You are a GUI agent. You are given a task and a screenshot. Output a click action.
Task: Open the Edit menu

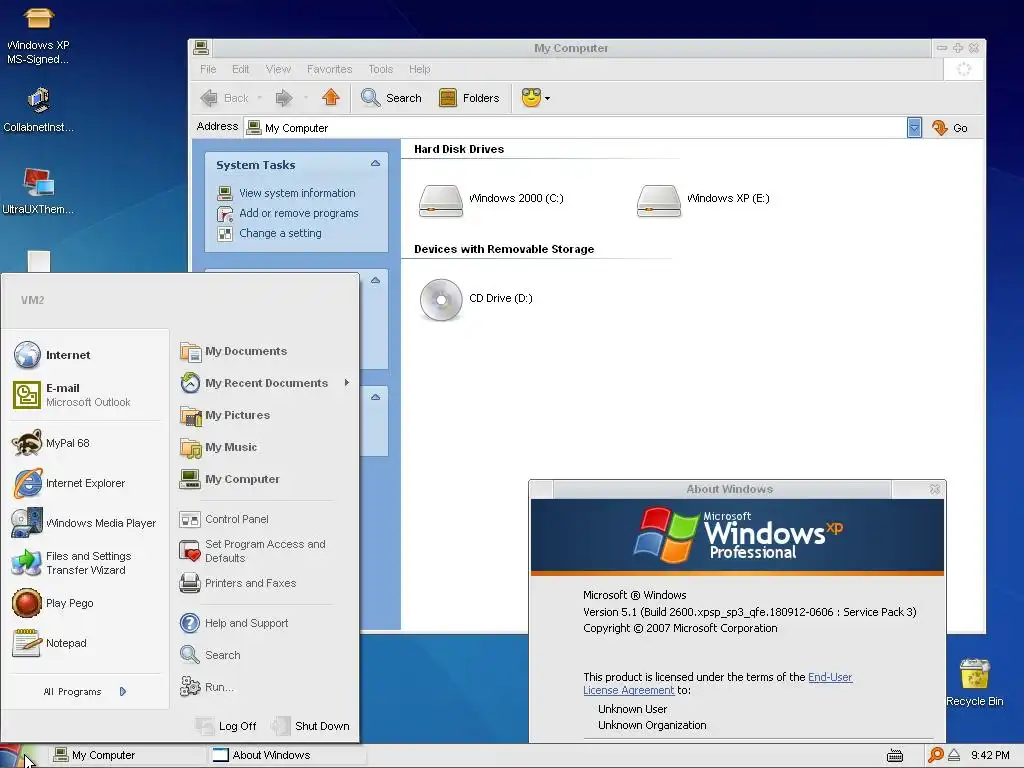[240, 69]
